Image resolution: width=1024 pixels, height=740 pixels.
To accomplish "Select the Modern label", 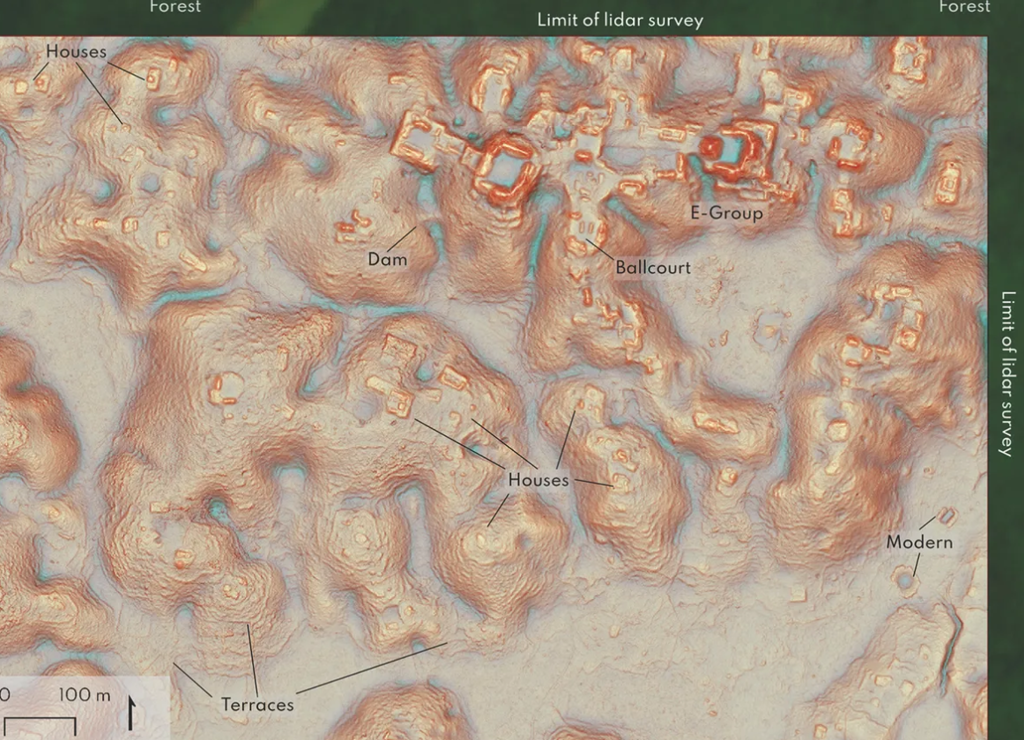I will (919, 542).
